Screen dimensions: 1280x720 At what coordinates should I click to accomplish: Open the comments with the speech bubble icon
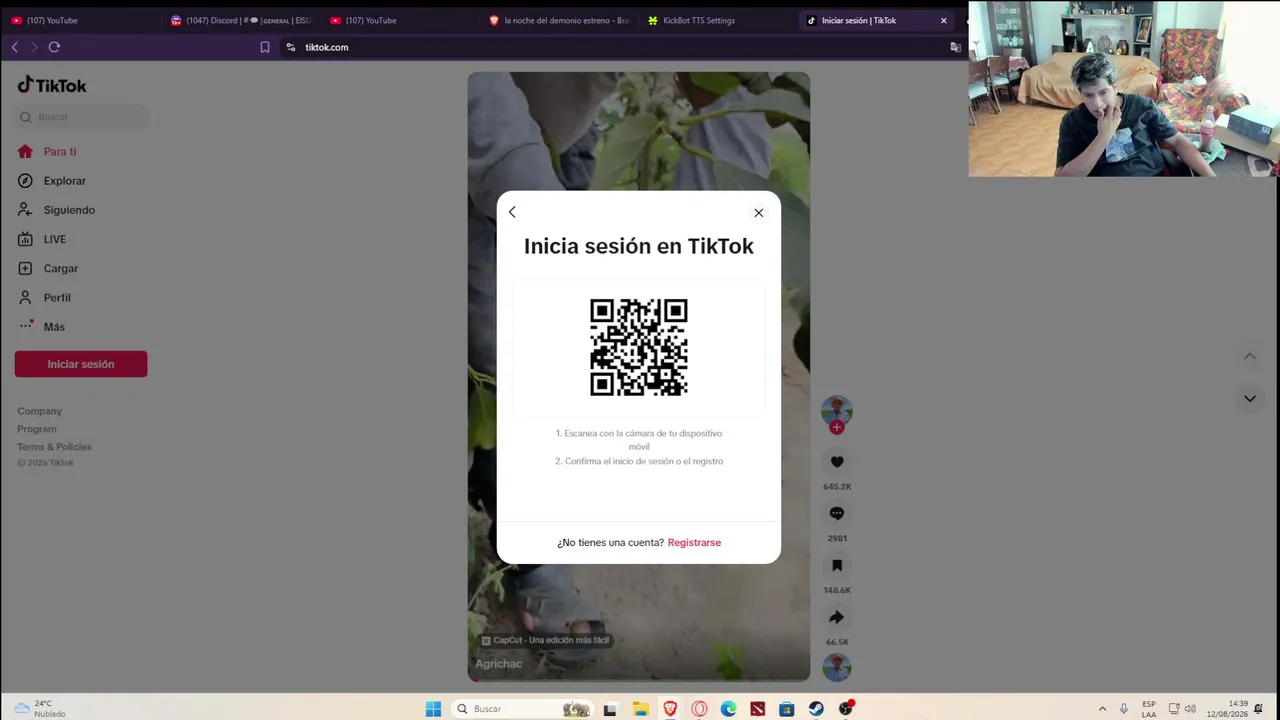[x=837, y=514]
